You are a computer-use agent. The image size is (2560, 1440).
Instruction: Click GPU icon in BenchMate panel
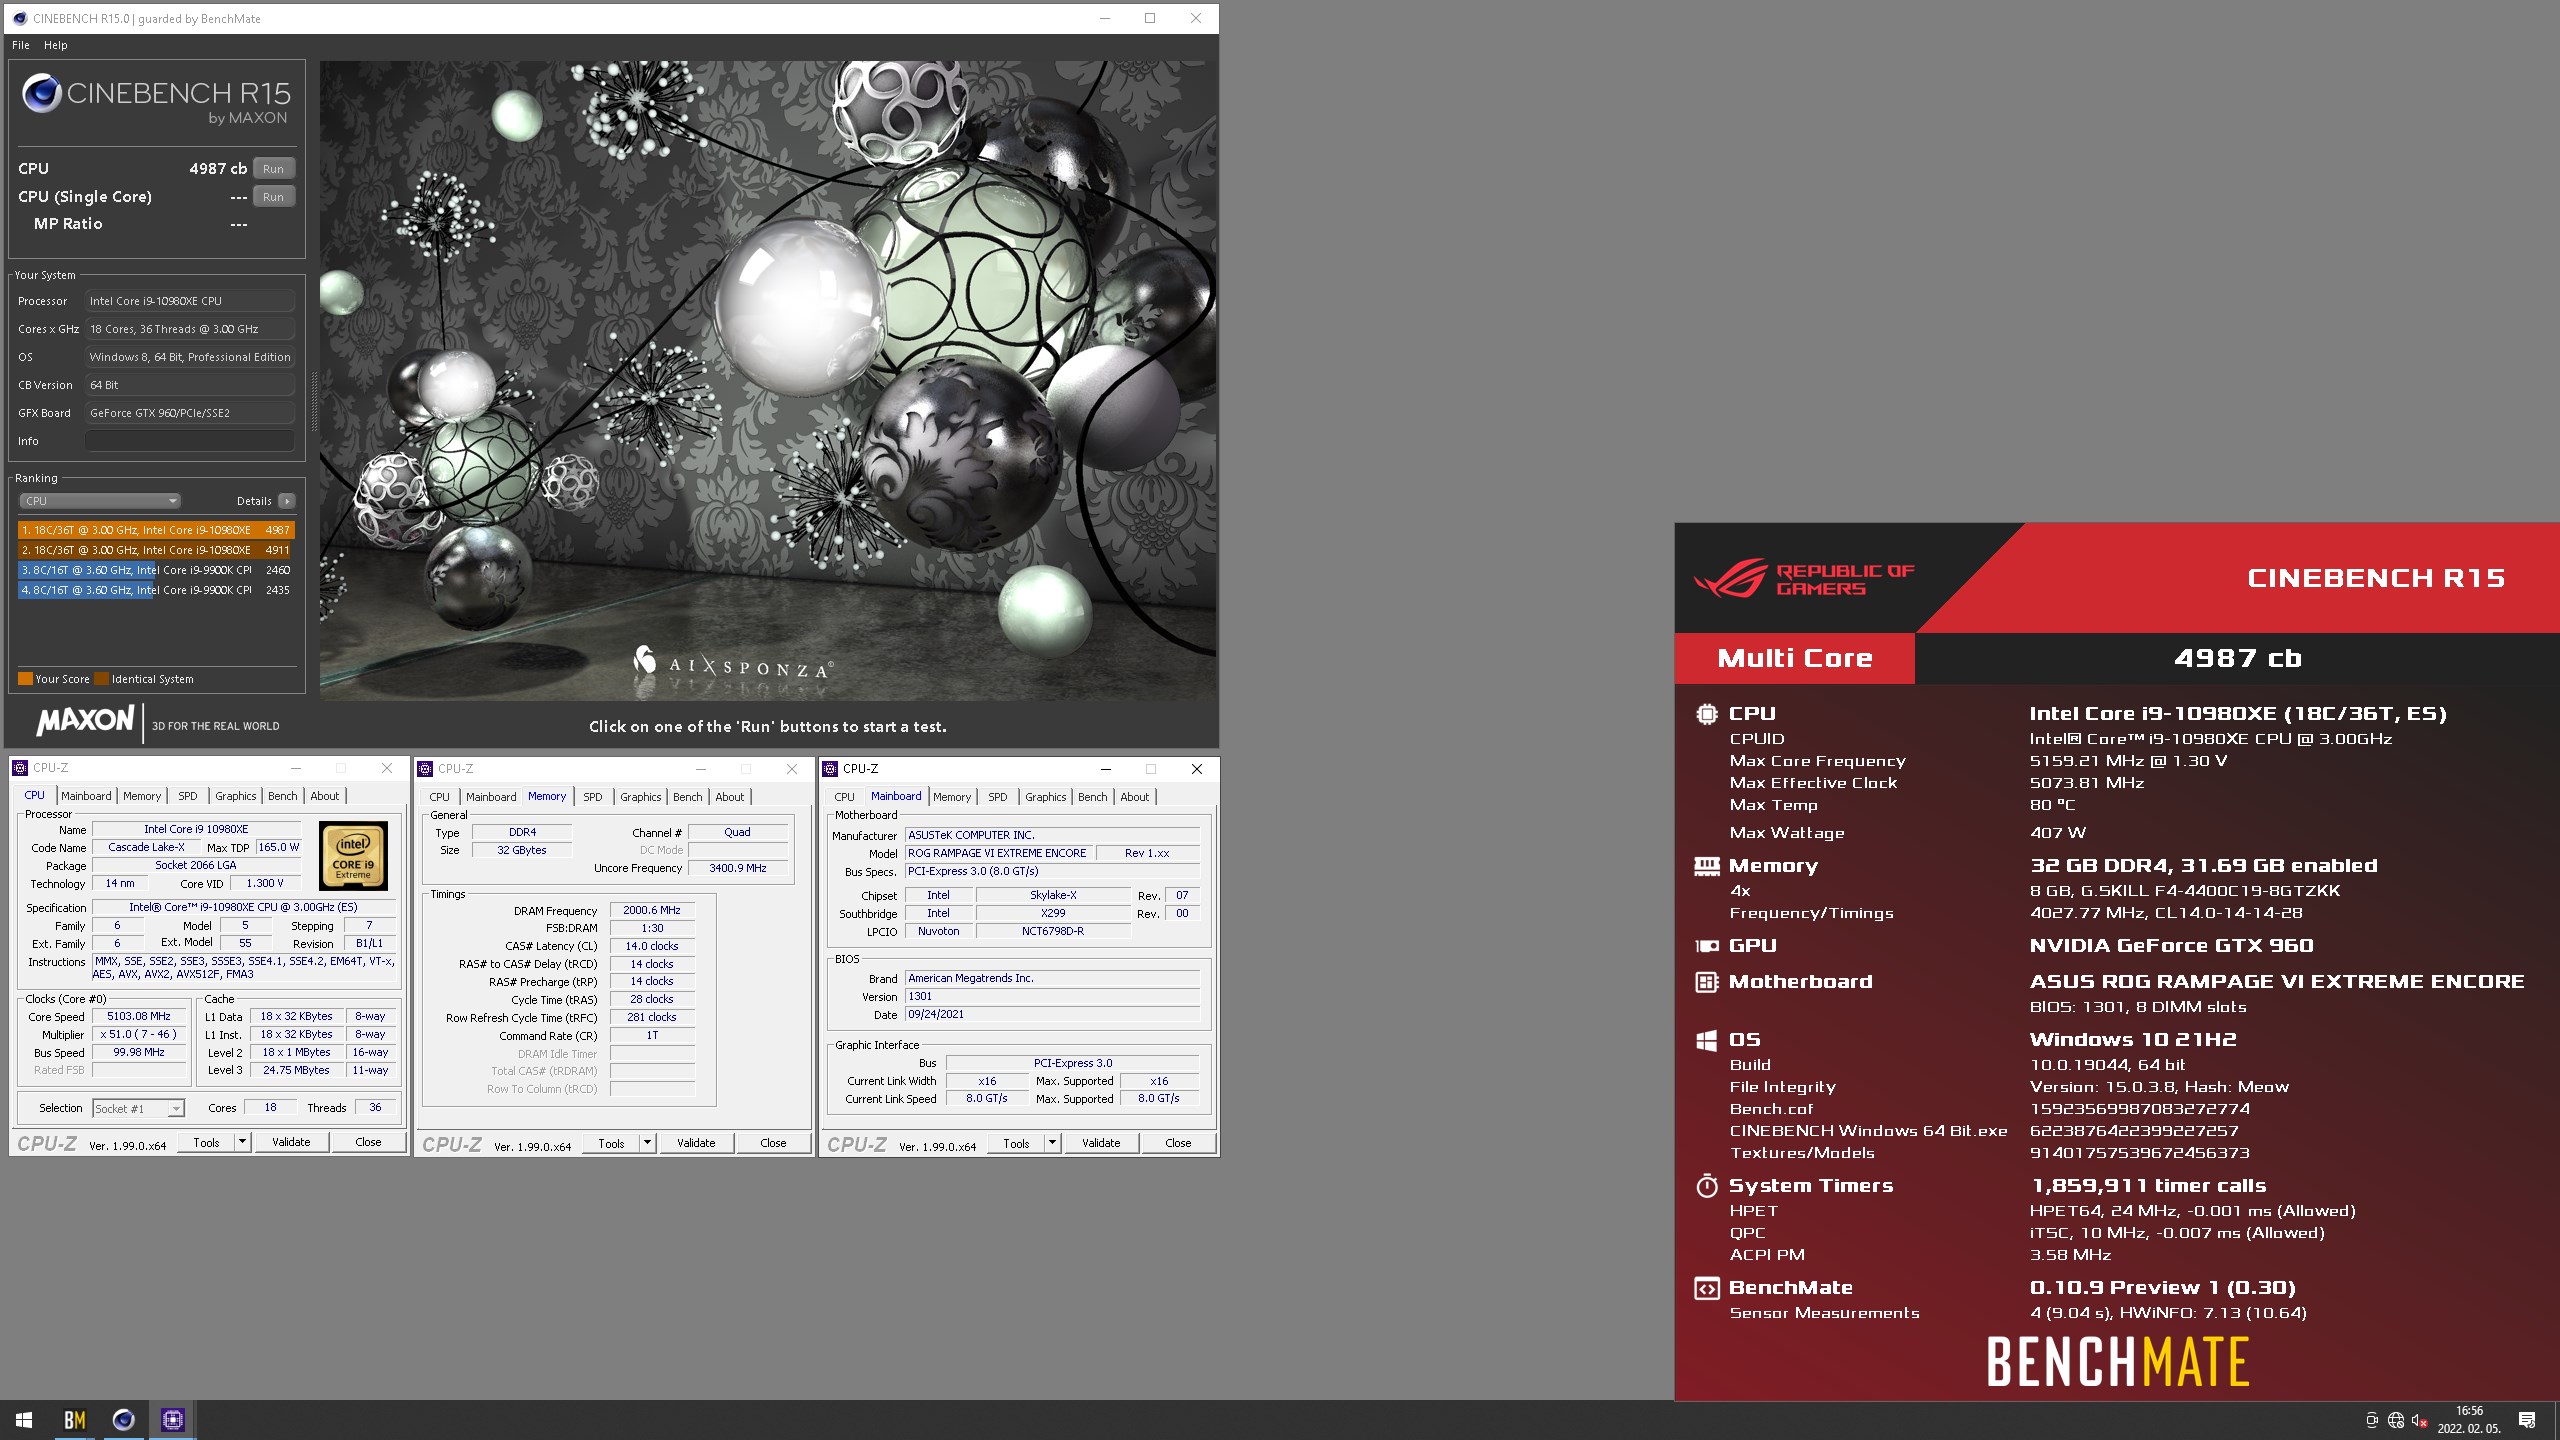1707,946
